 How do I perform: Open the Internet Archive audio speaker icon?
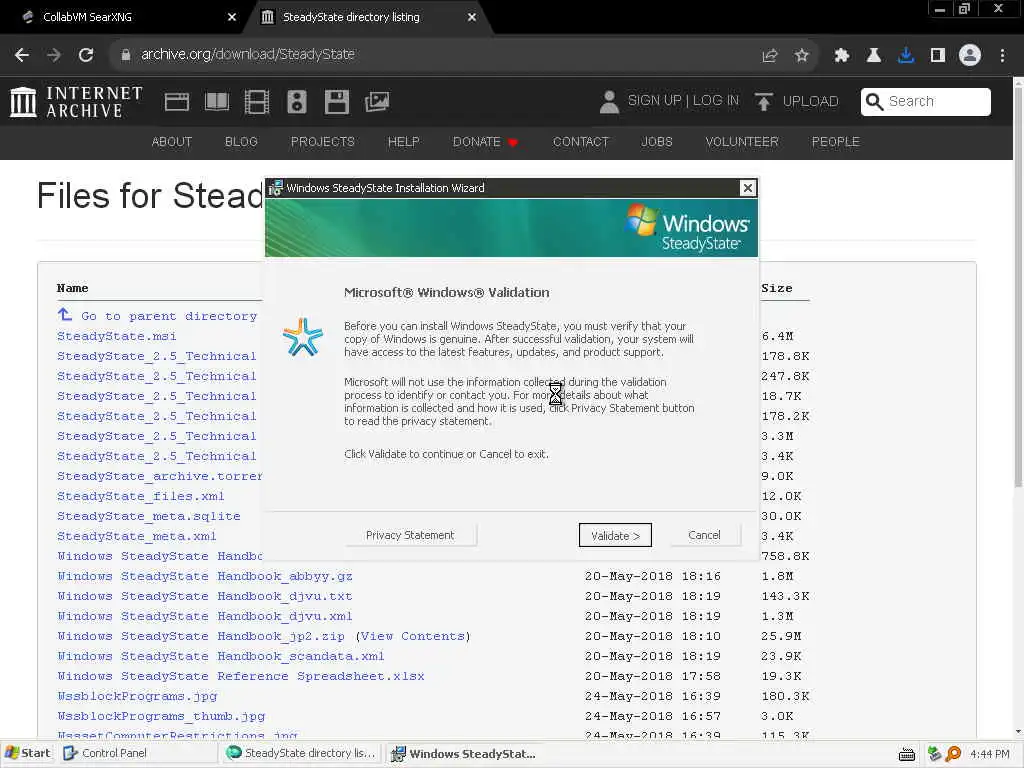tap(296, 102)
